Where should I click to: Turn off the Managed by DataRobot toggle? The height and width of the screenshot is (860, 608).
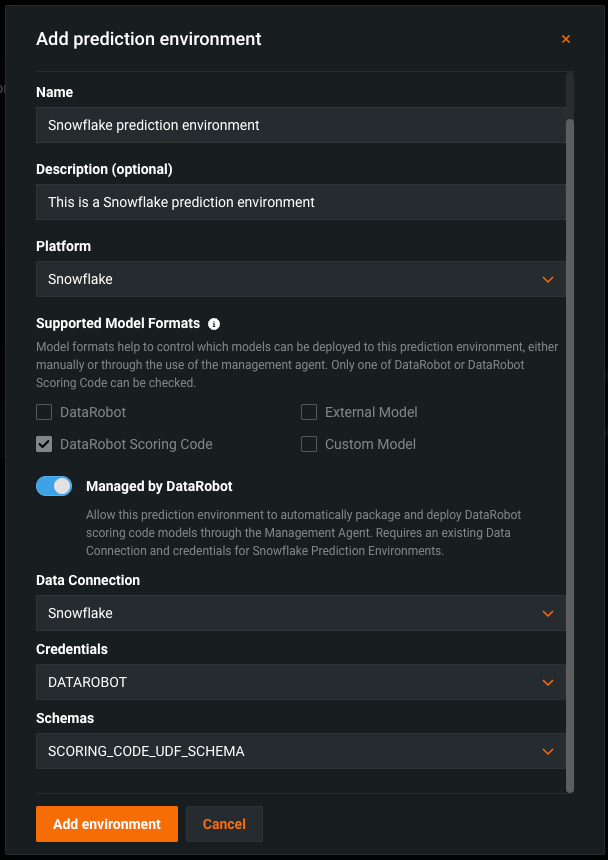coord(54,486)
